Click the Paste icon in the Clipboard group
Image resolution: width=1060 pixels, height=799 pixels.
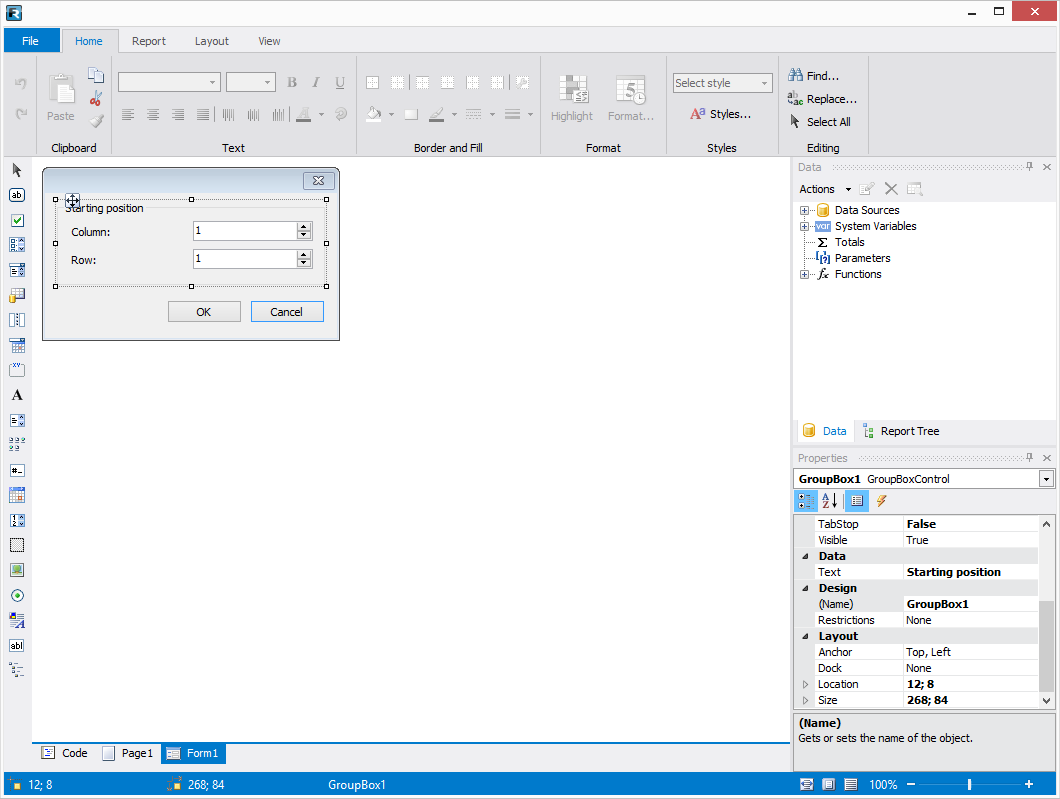(60, 95)
